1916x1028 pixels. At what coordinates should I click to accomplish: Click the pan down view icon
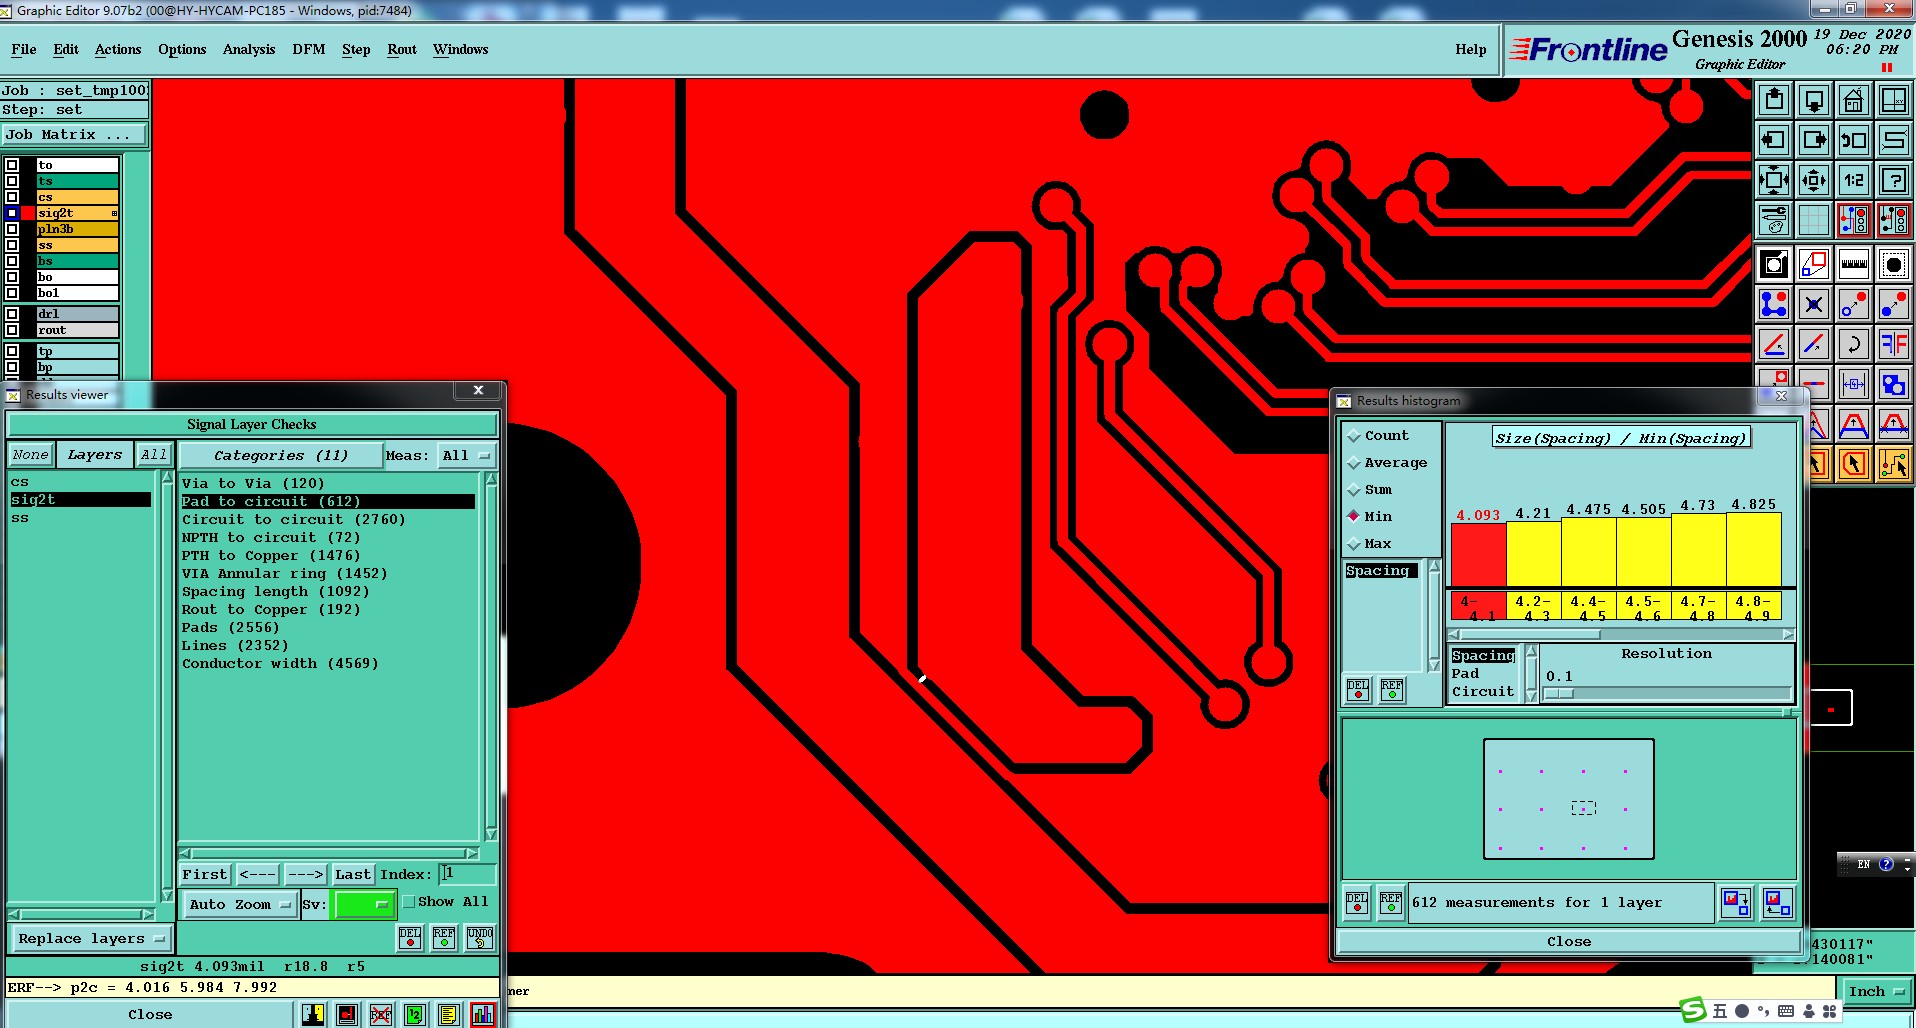tap(1814, 100)
